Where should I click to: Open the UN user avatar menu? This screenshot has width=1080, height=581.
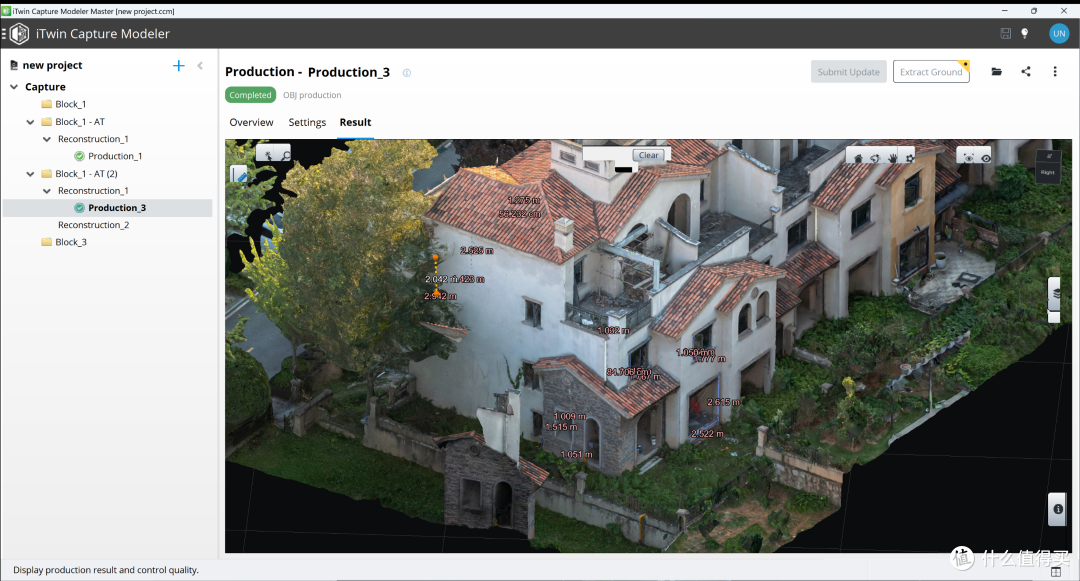click(x=1059, y=34)
